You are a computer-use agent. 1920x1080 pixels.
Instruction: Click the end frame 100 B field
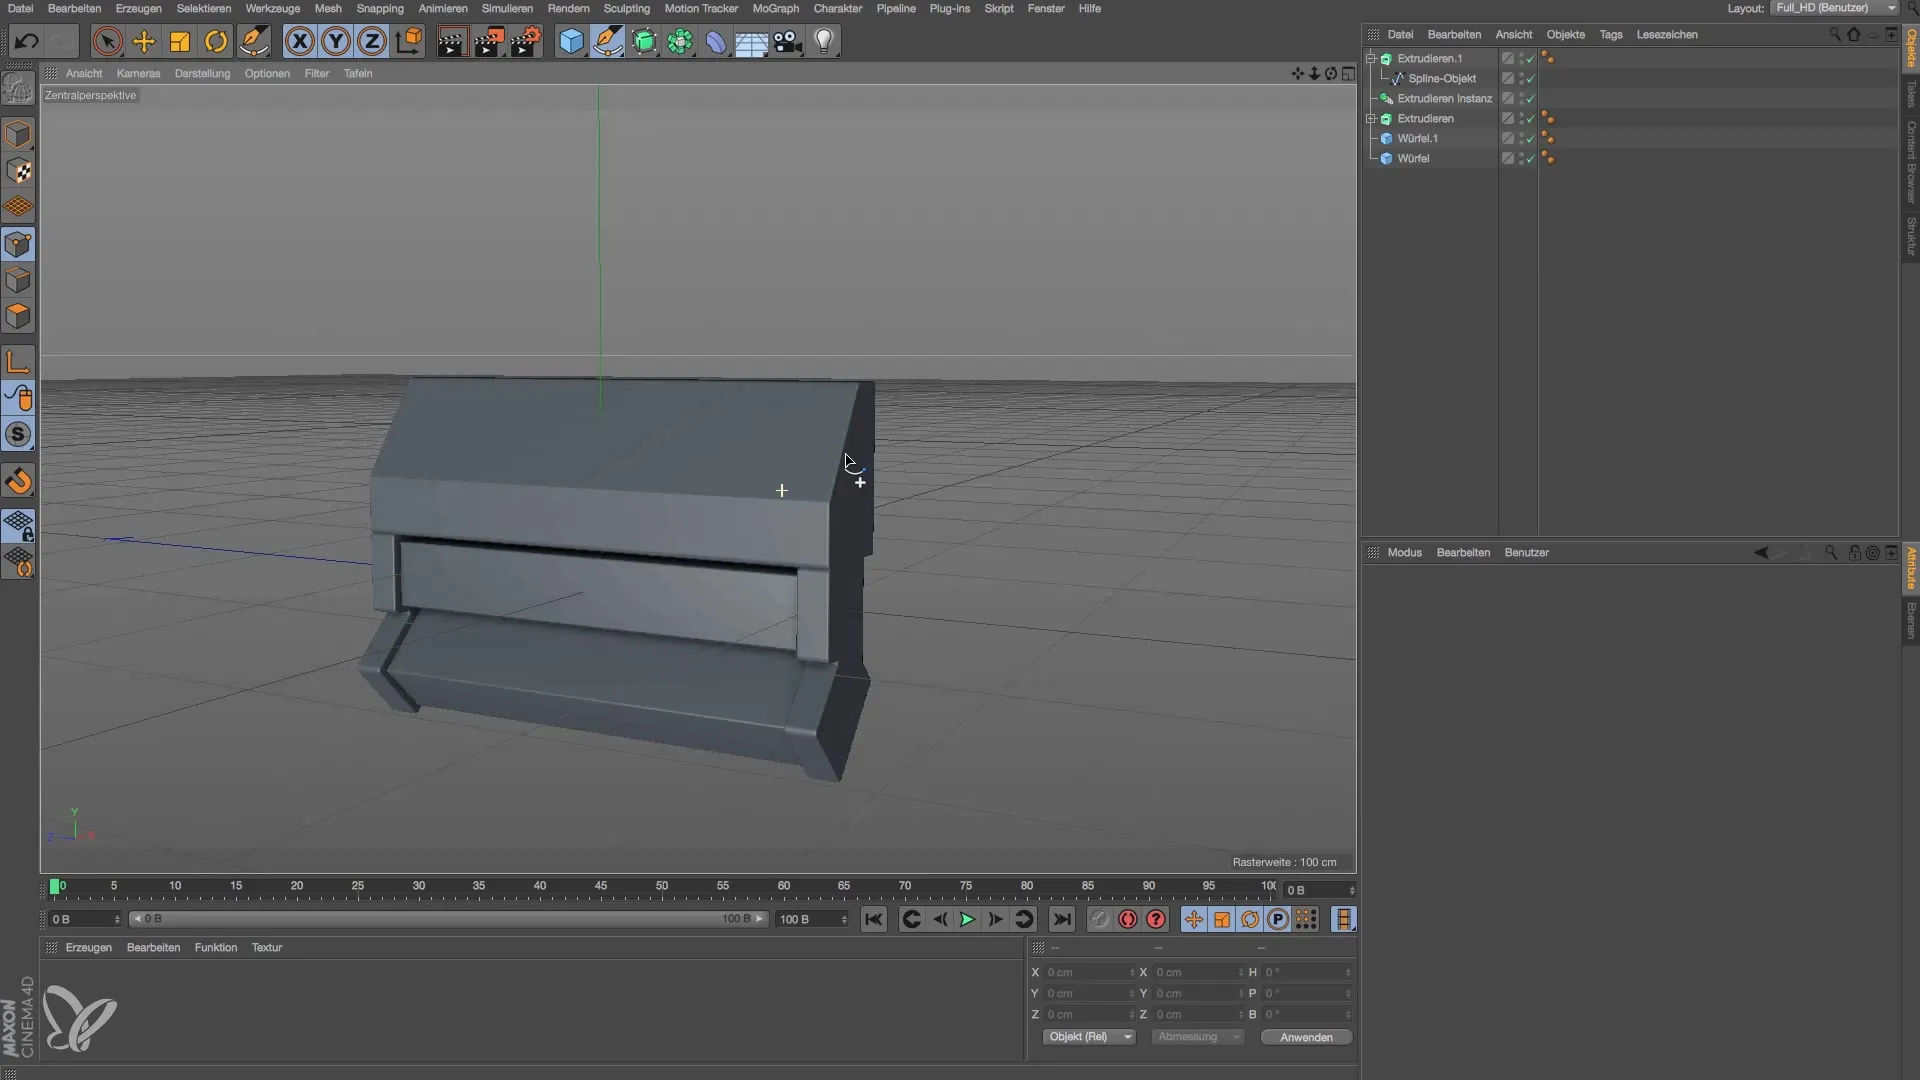tap(813, 919)
